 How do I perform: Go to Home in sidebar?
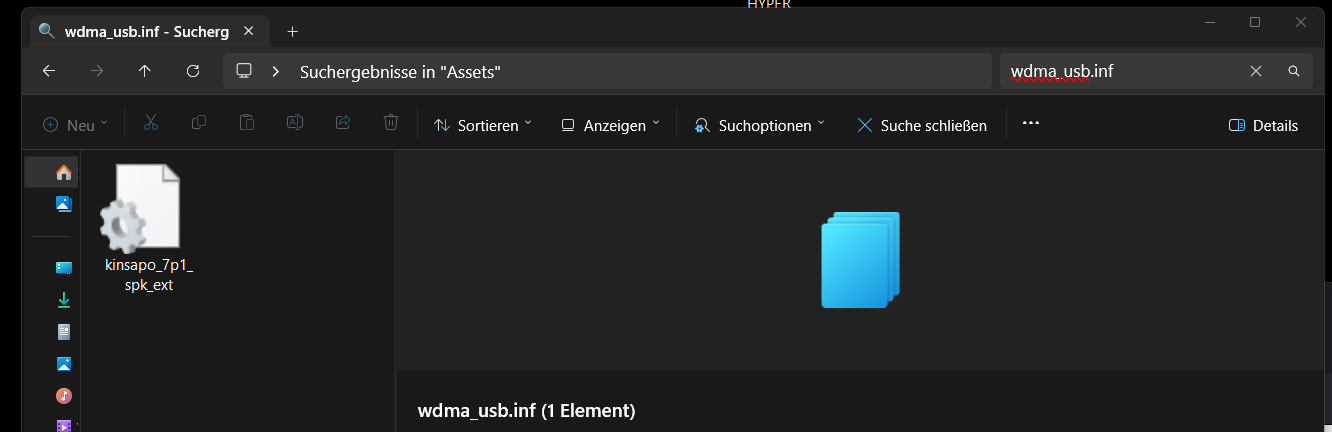click(64, 172)
